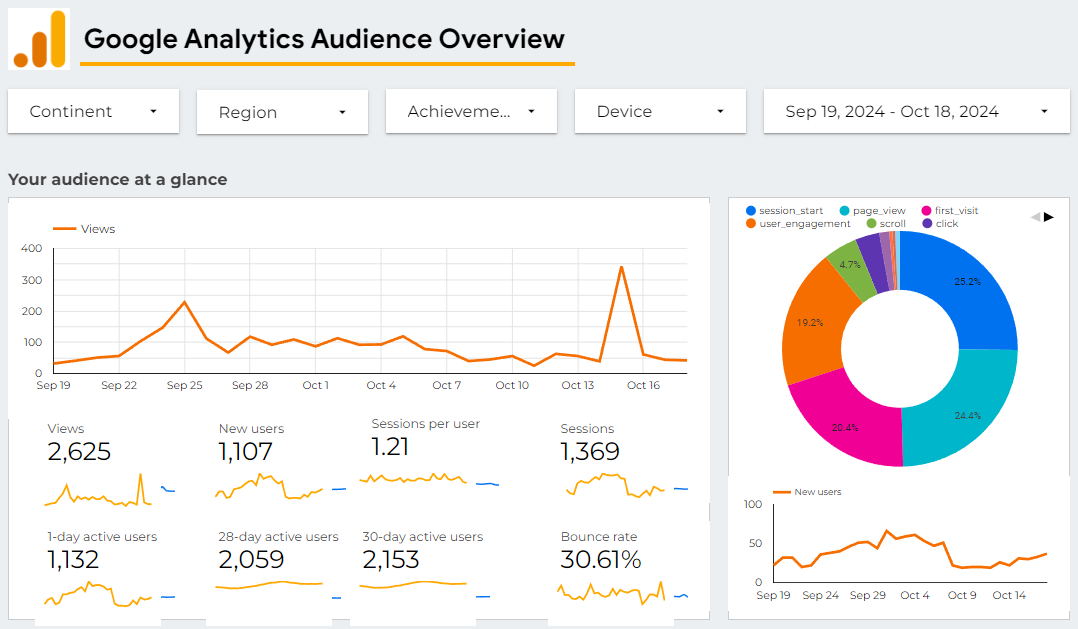Click the '400' y-axis label
Viewport: 1078px width, 629px height.
click(32, 248)
